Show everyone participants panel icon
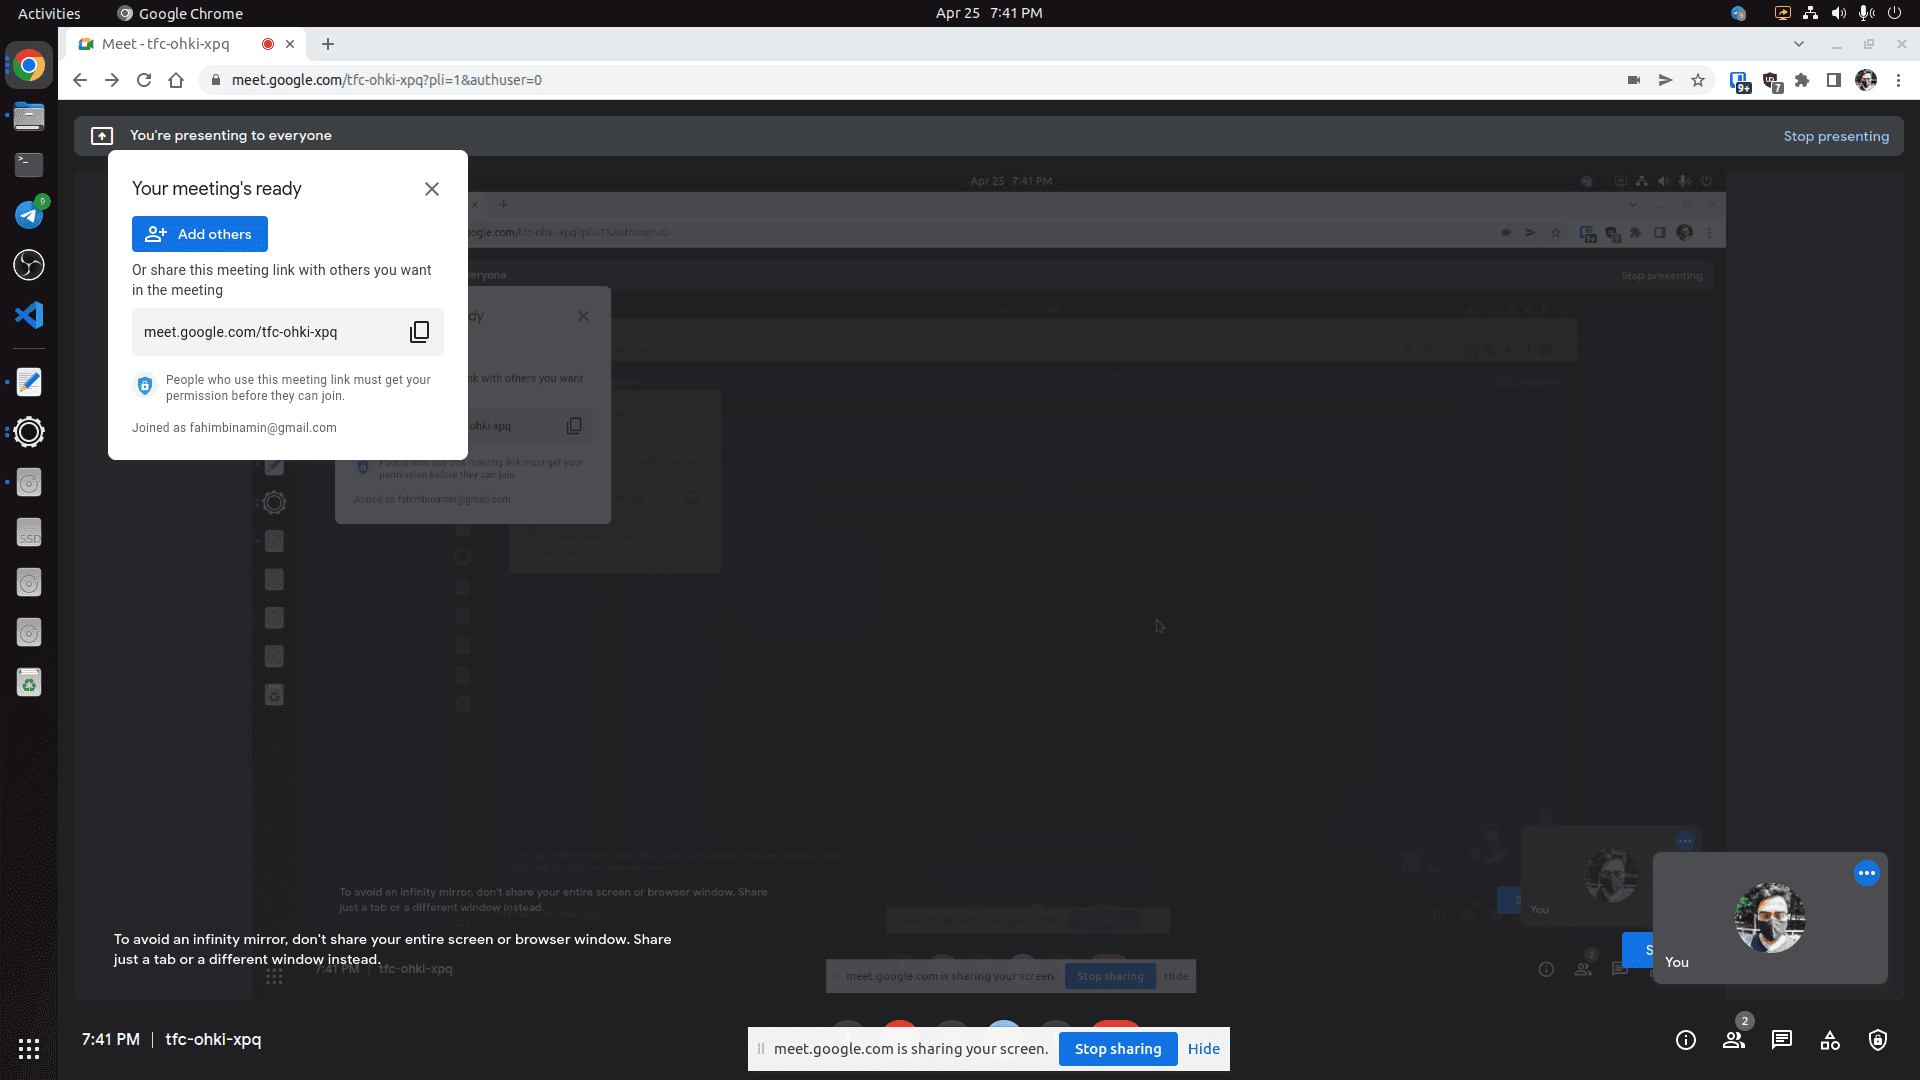Image resolution: width=1920 pixels, height=1080 pixels. point(1734,1040)
